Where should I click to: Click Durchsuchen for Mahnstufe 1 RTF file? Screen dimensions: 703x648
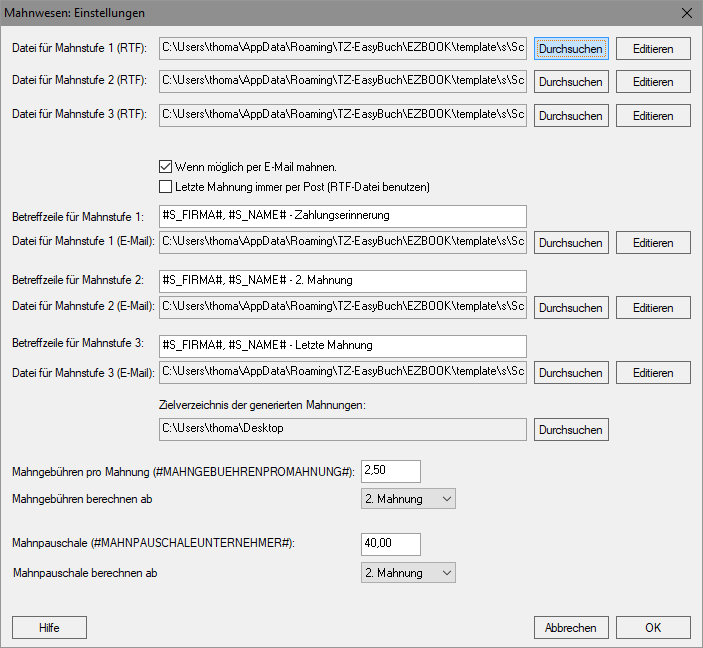point(571,48)
